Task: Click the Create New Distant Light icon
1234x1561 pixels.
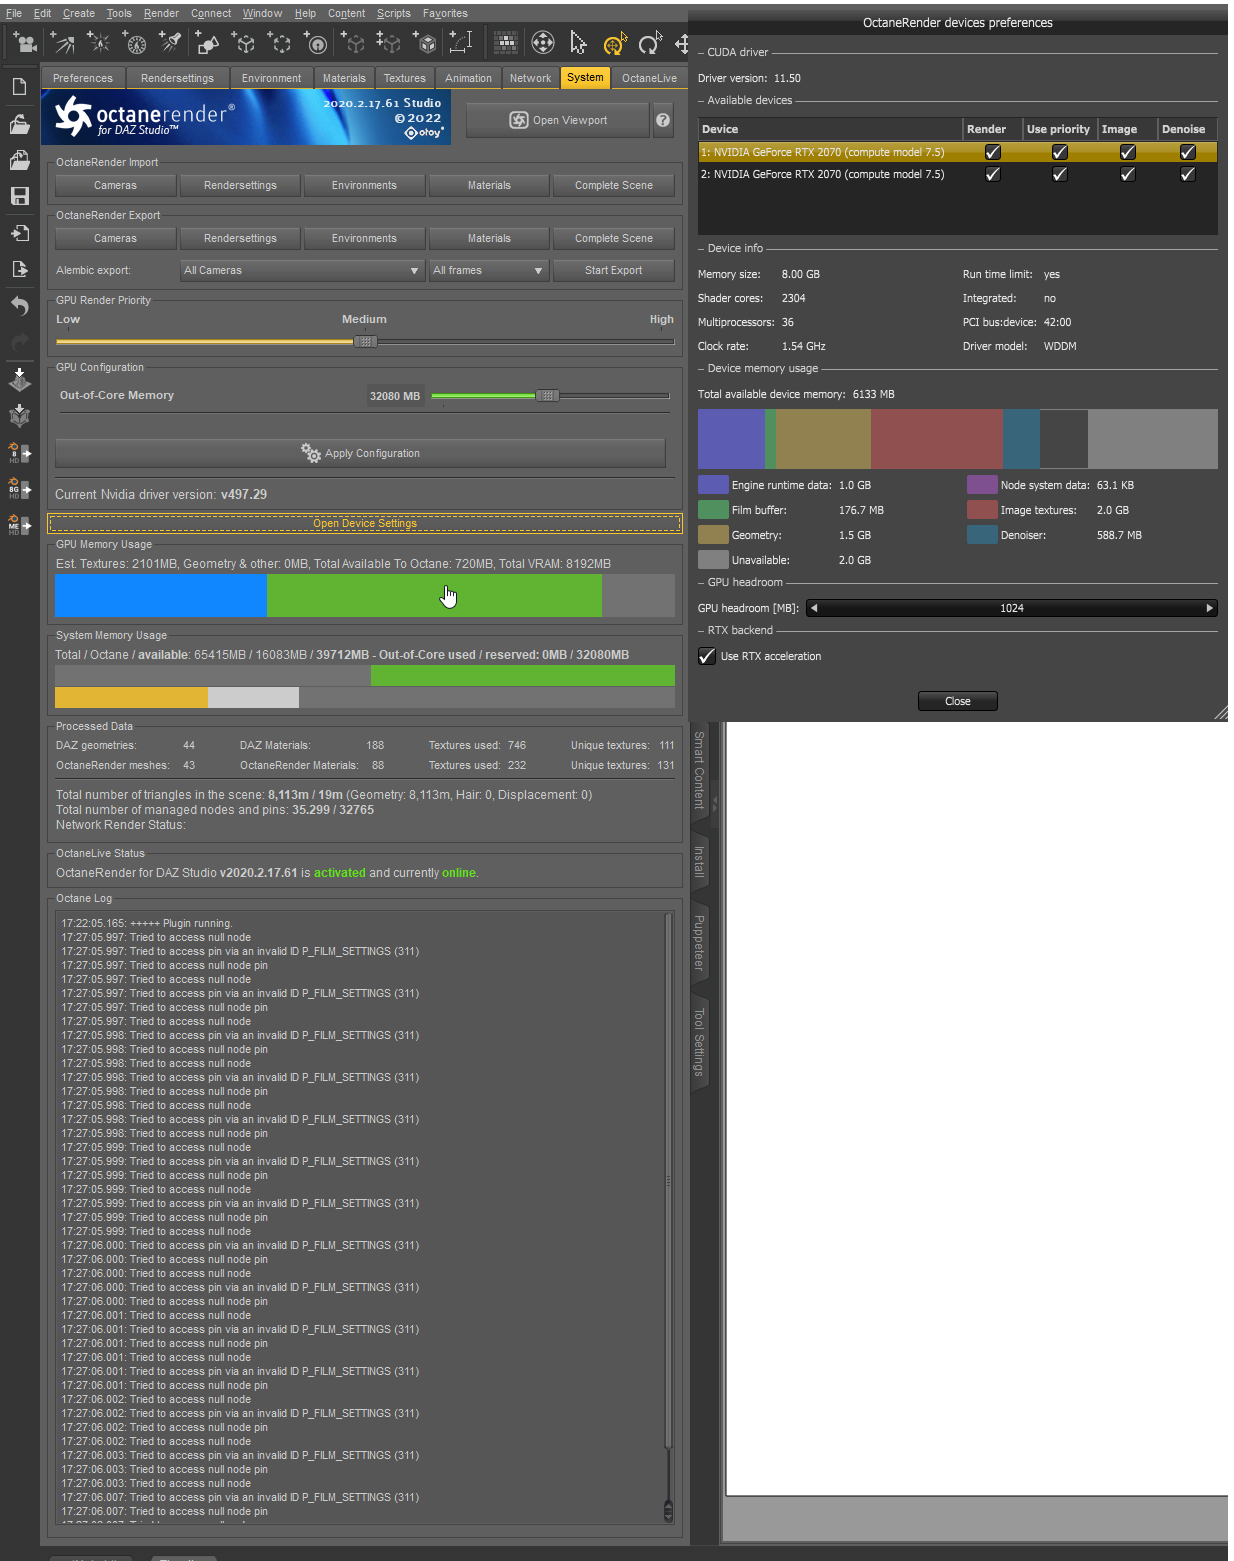Action: (x=63, y=43)
